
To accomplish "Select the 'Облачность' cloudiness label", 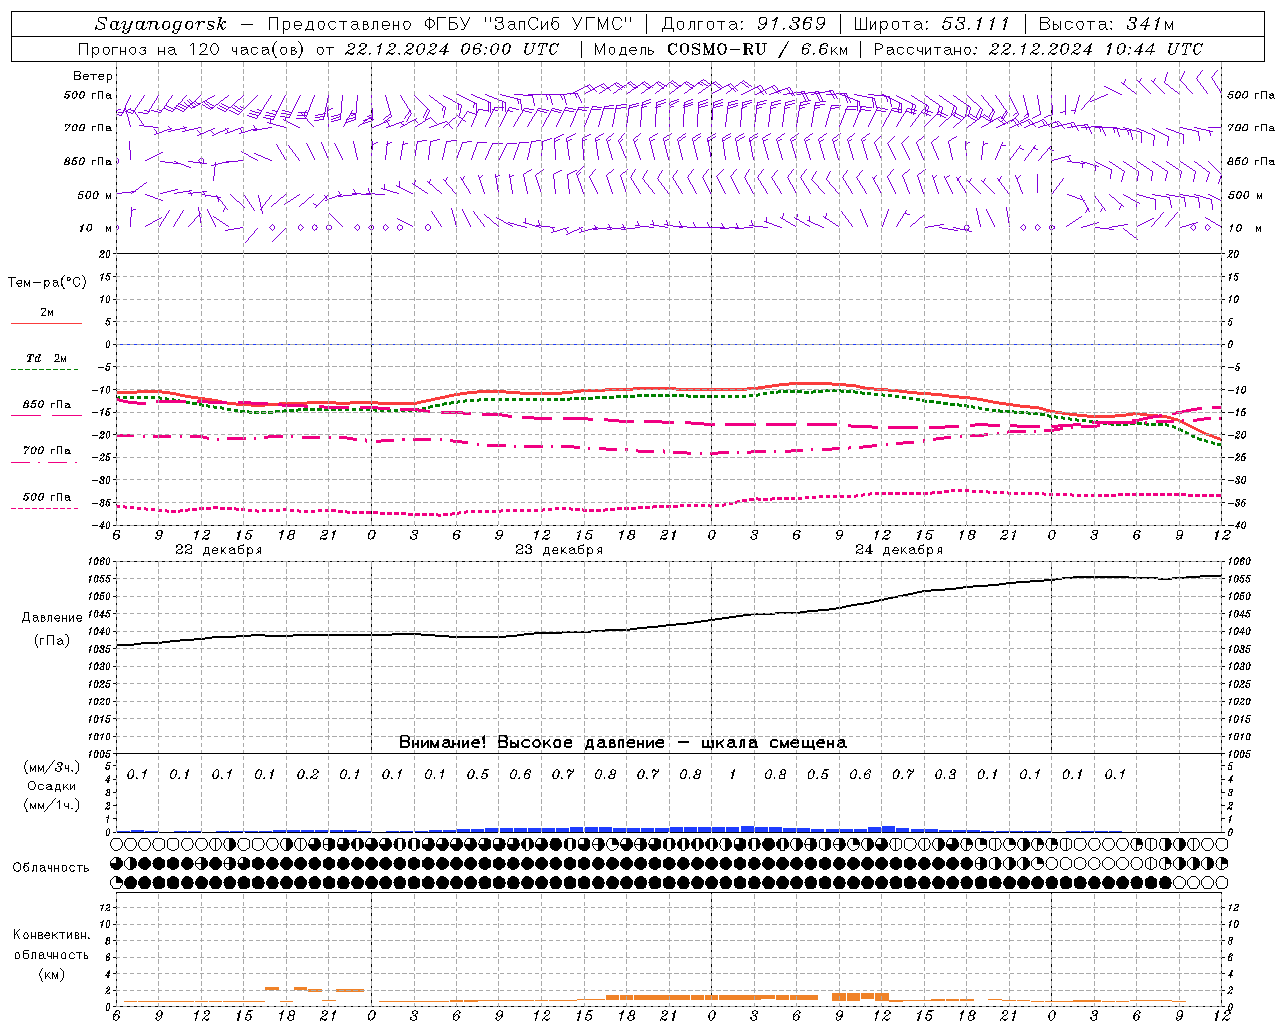I will 51,868.
